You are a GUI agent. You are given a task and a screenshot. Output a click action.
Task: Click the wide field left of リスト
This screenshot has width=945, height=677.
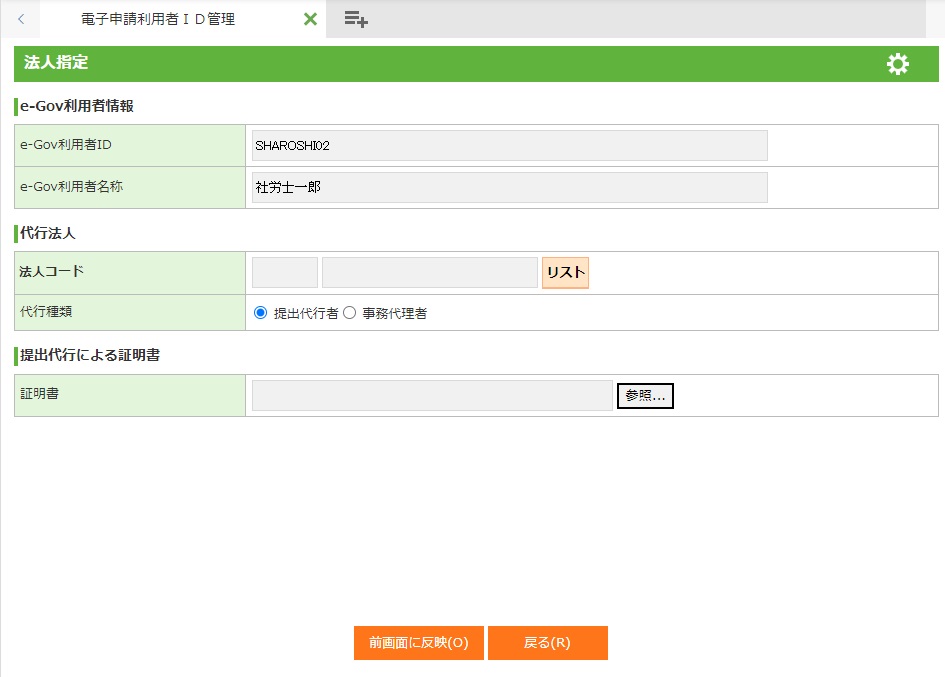pos(429,273)
